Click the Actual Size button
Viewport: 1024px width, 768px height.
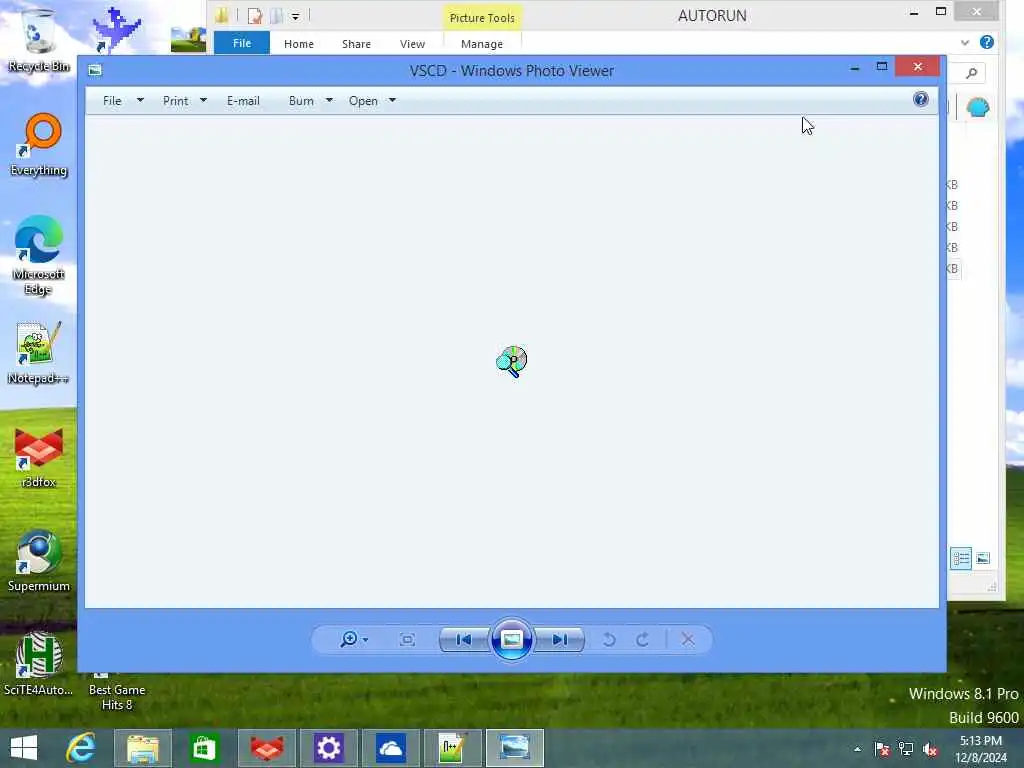407,639
